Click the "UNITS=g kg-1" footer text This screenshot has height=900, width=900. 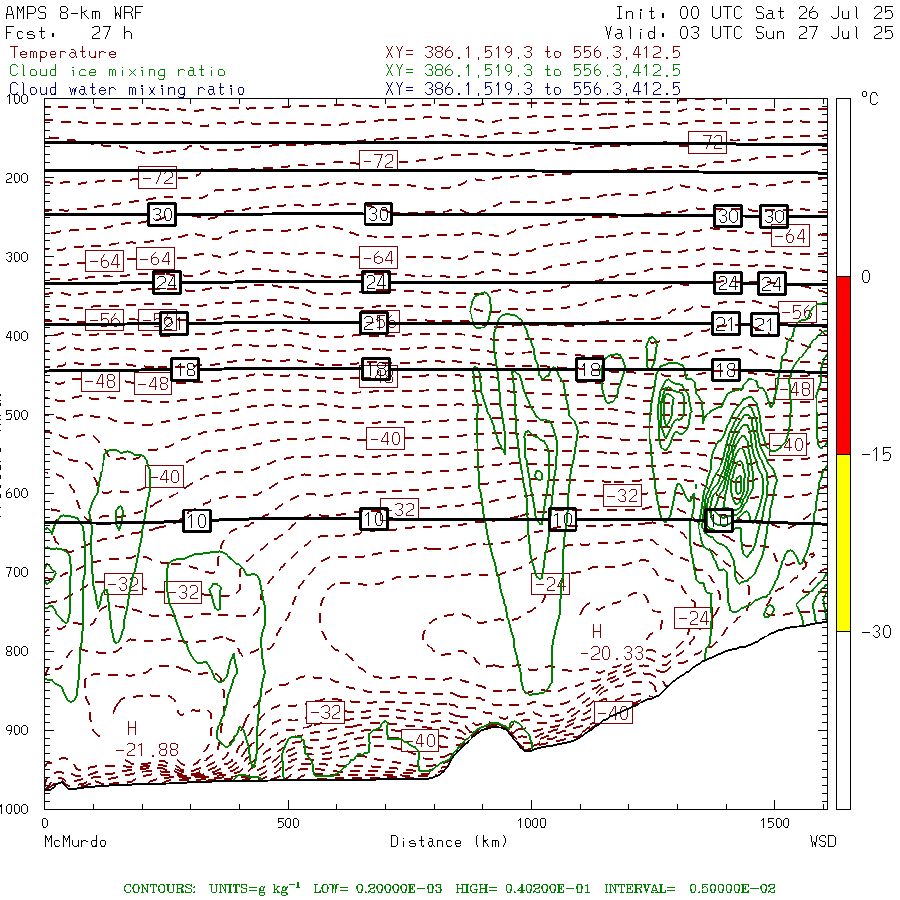click(255, 888)
